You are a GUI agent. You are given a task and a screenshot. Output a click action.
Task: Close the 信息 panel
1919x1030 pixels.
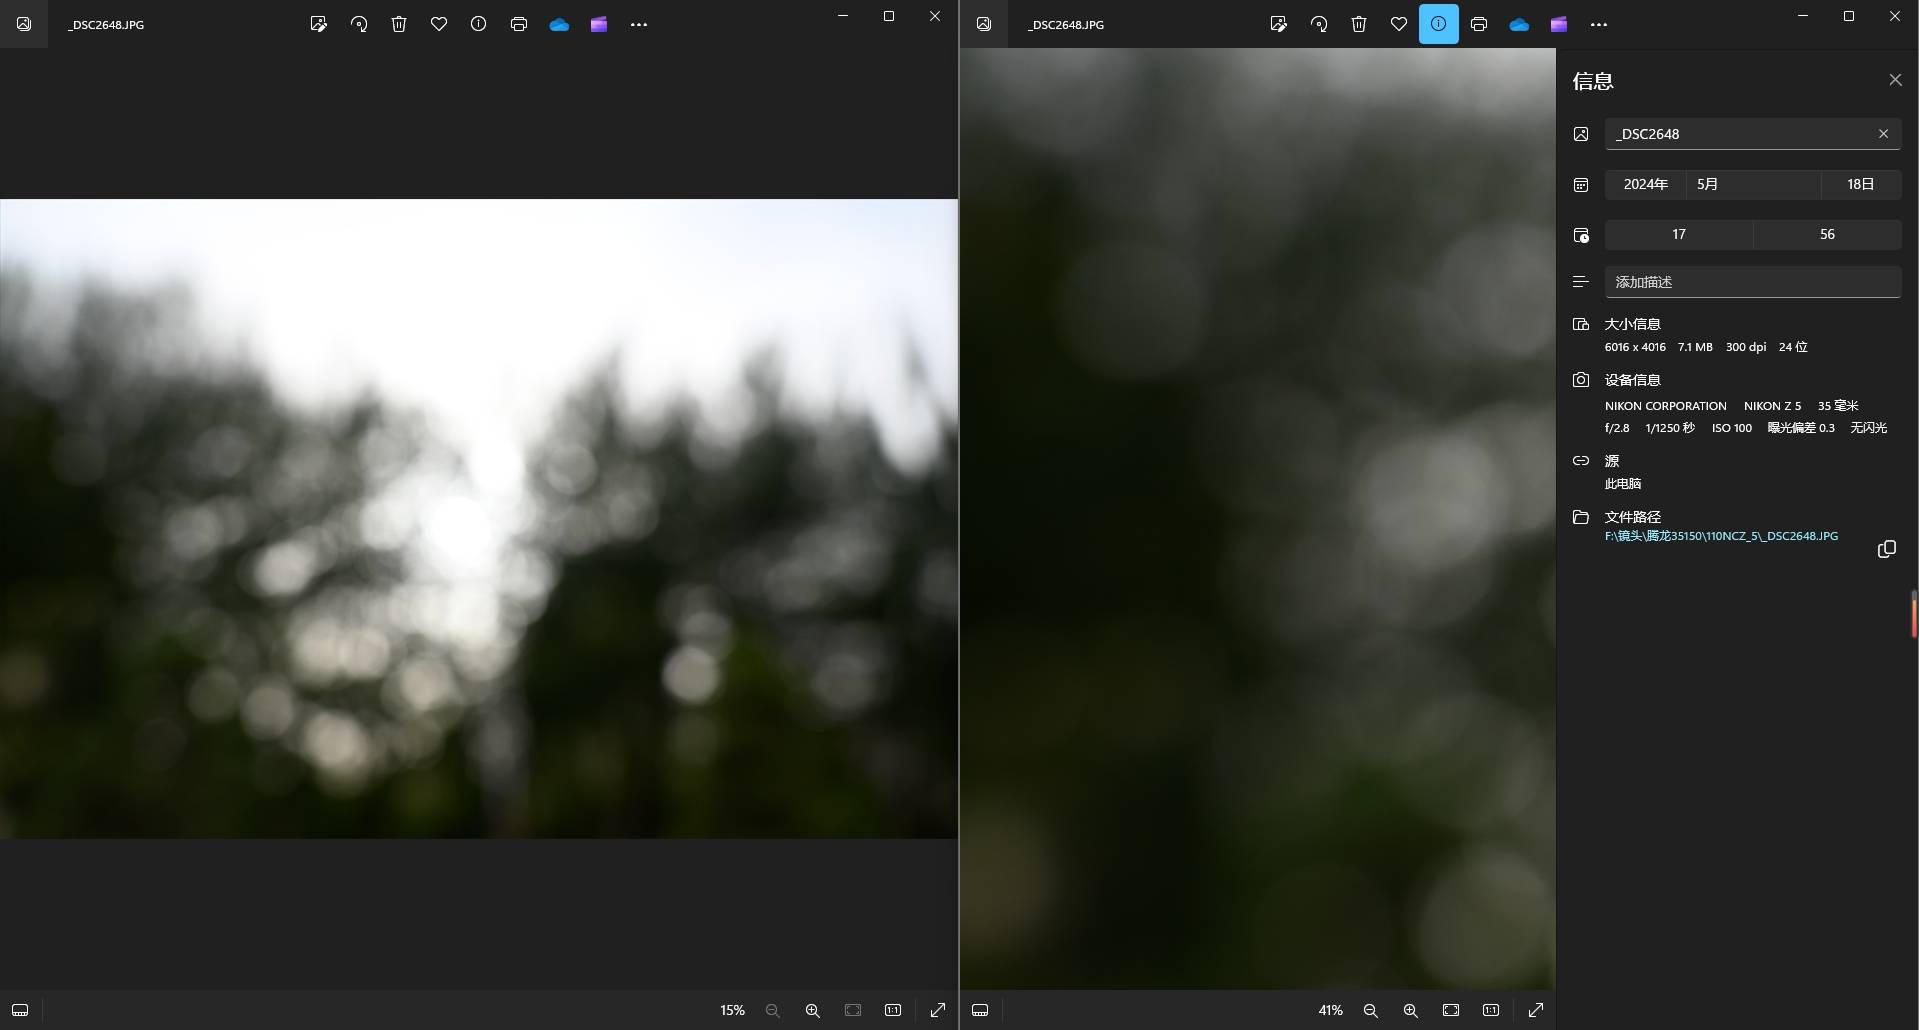point(1895,80)
